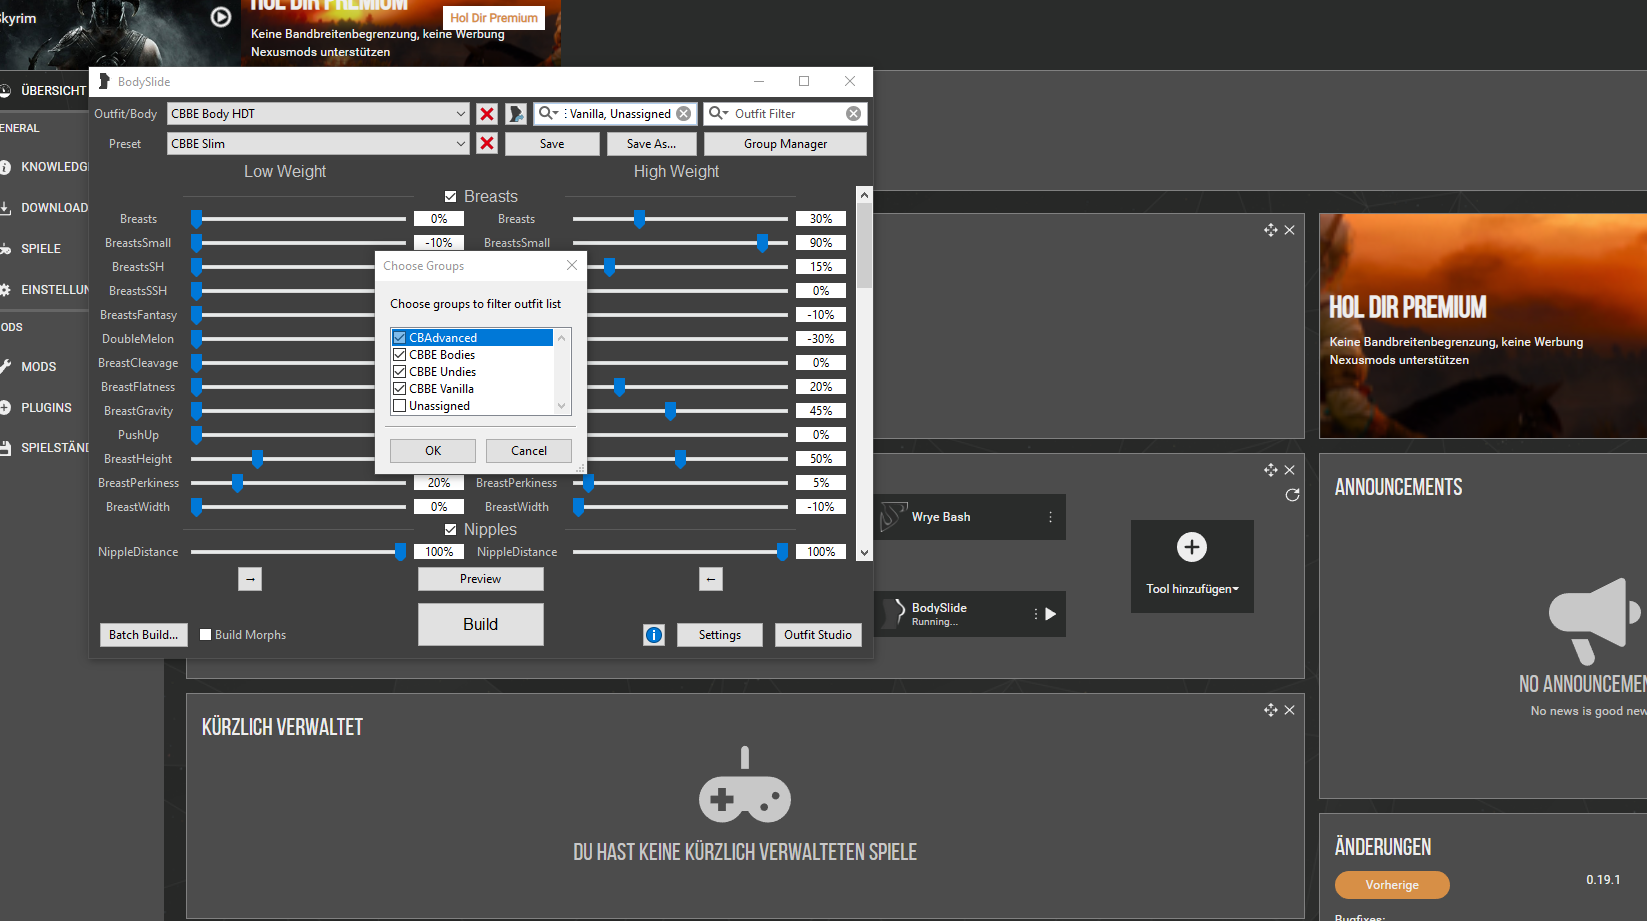
Task: Click the Build button
Action: [x=481, y=624]
